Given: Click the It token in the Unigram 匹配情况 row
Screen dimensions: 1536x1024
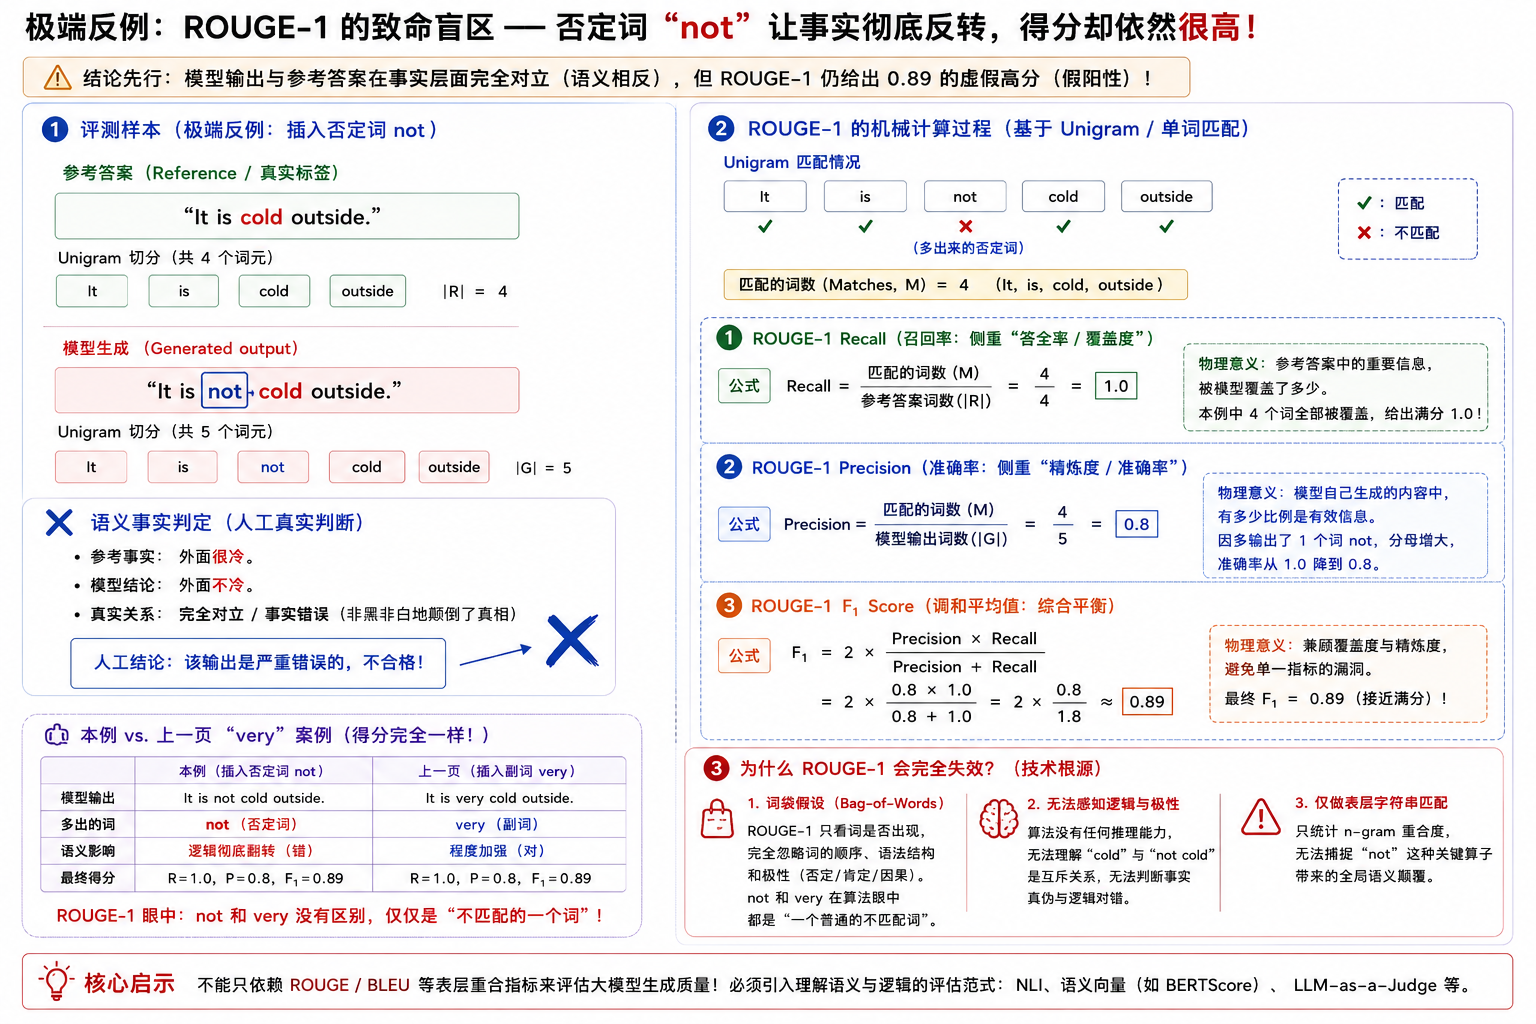Looking at the screenshot, I should [x=765, y=196].
